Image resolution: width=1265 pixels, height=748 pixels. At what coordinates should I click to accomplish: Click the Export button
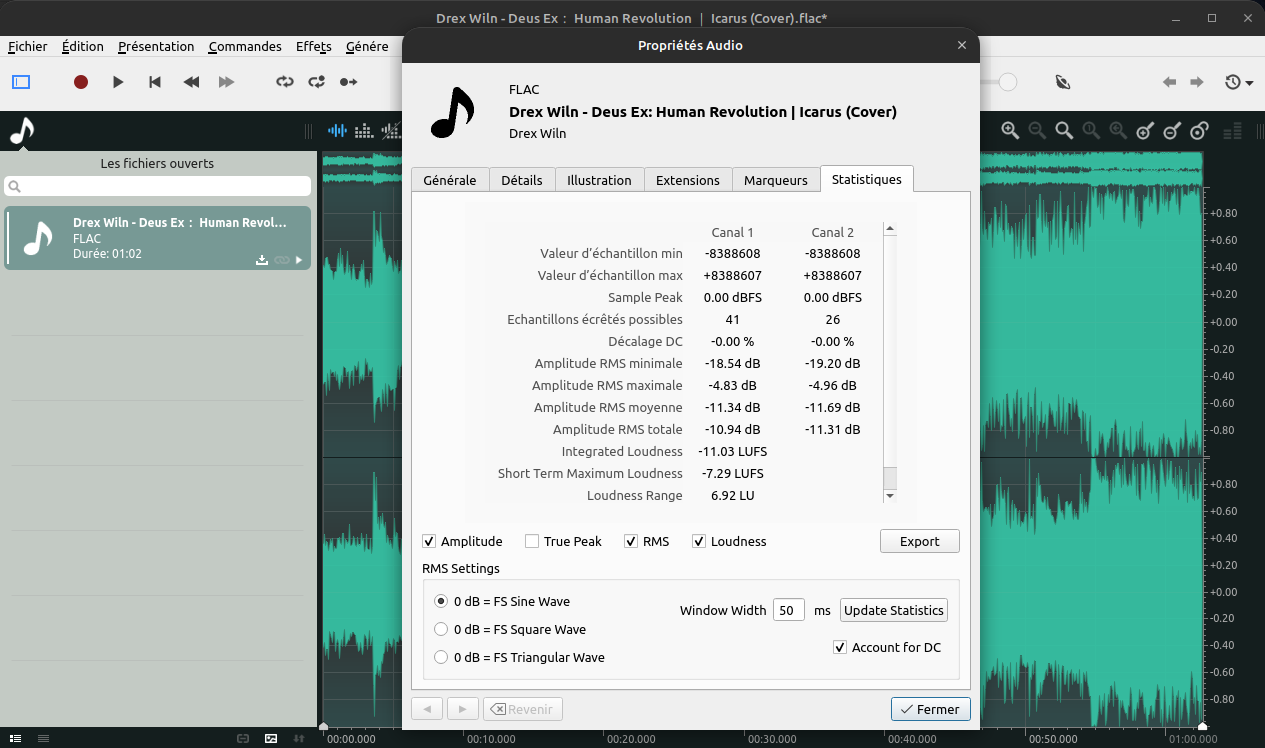919,541
